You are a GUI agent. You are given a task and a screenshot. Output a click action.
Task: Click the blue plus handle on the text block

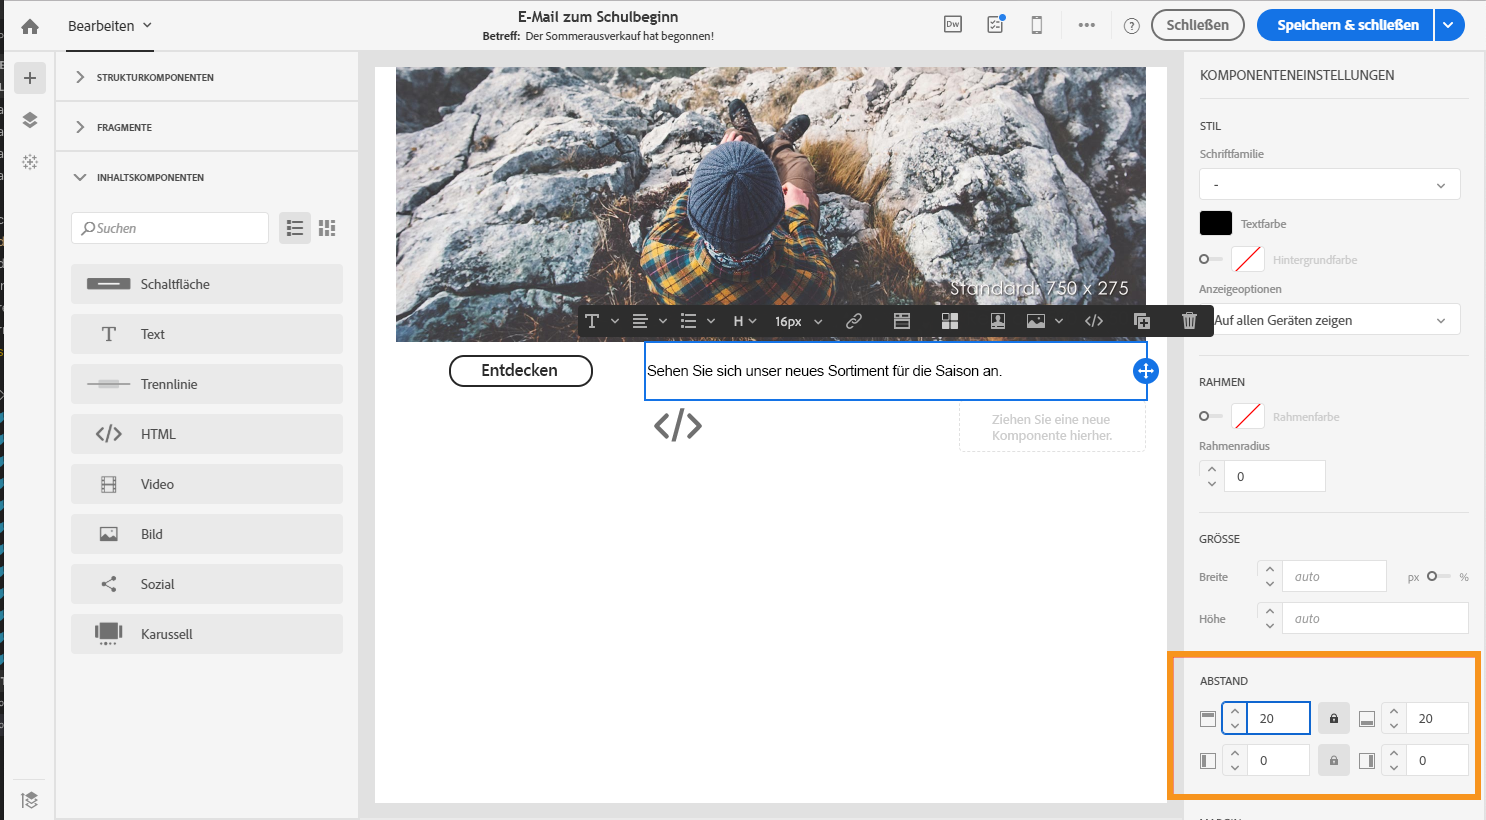(1146, 371)
